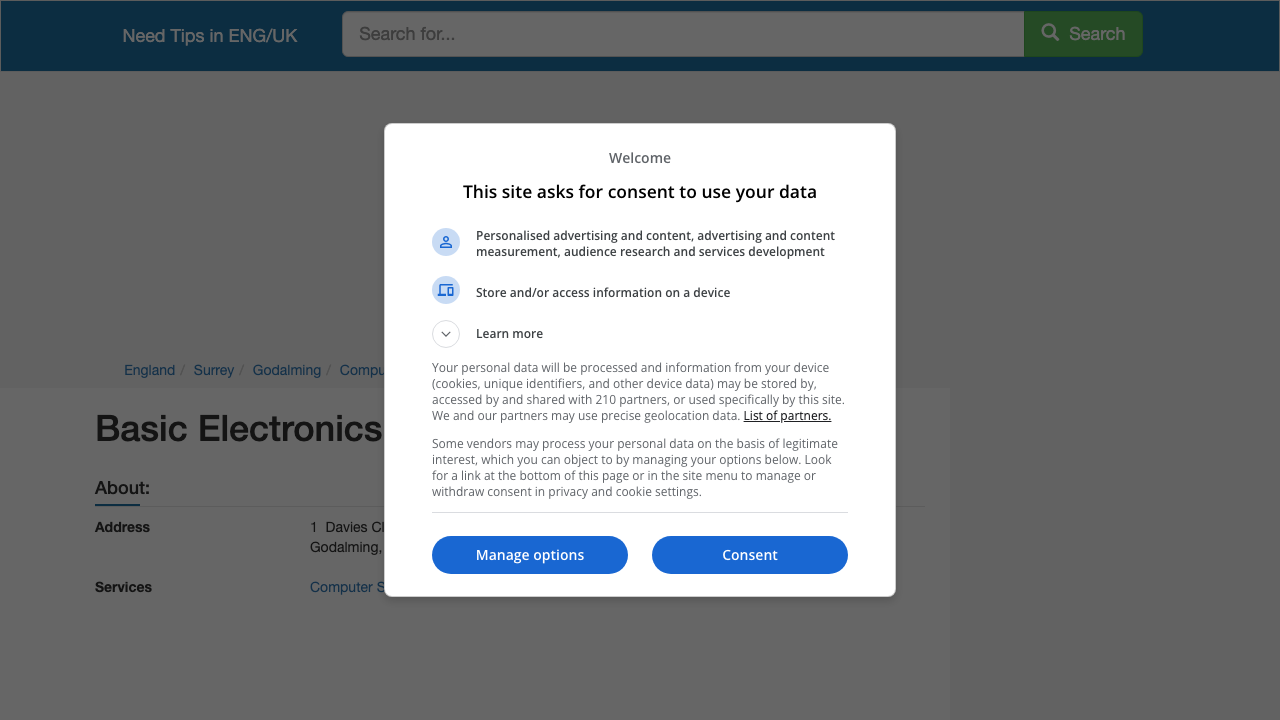Screen dimensions: 1280x720
Task: Click the Need Tips in ENG/UK logo
Action: pyautogui.click(x=209, y=35)
